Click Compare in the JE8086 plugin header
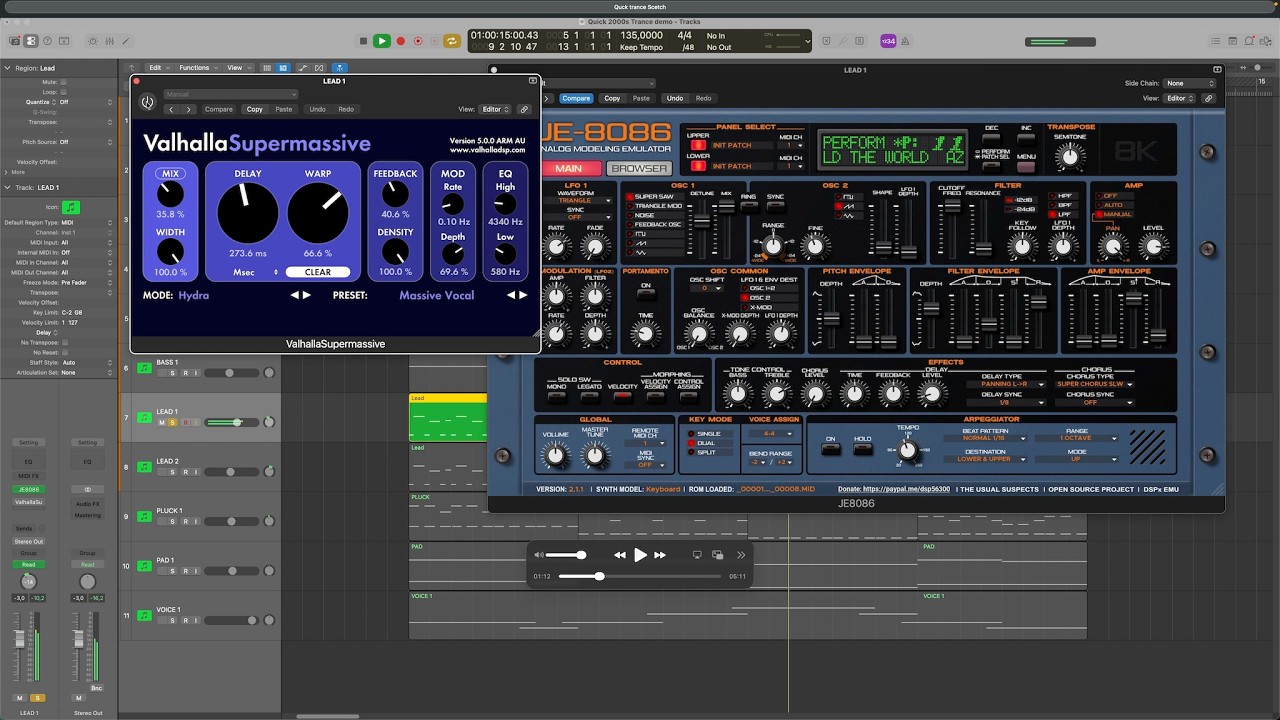The width and height of the screenshot is (1280, 720). (x=576, y=98)
